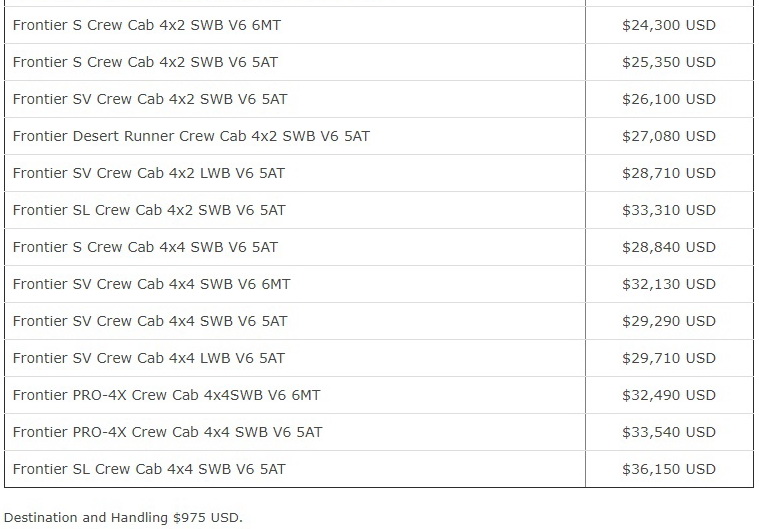The height and width of the screenshot is (529, 759).
Task: Click Frontier SL Crew Cab 4x2 SWB model
Action: (149, 210)
